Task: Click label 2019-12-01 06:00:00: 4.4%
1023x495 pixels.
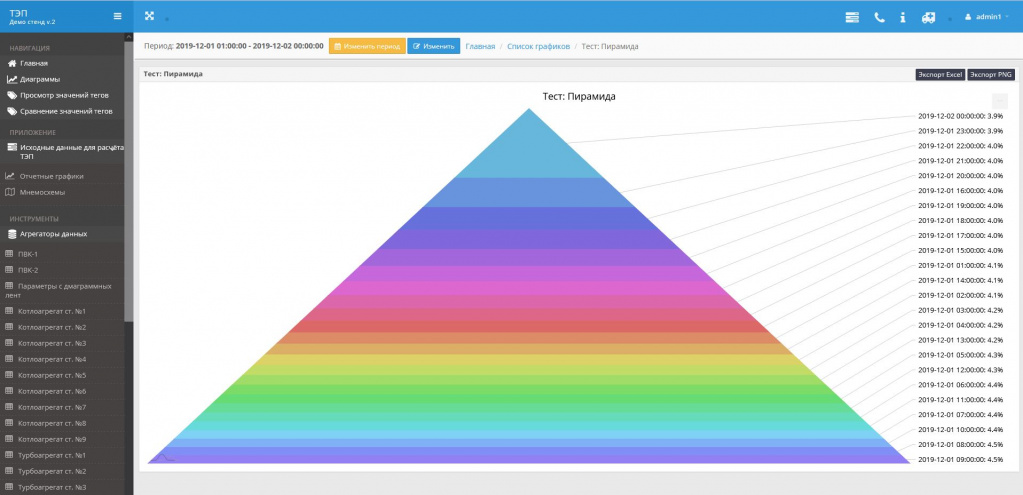Action: 960,385
